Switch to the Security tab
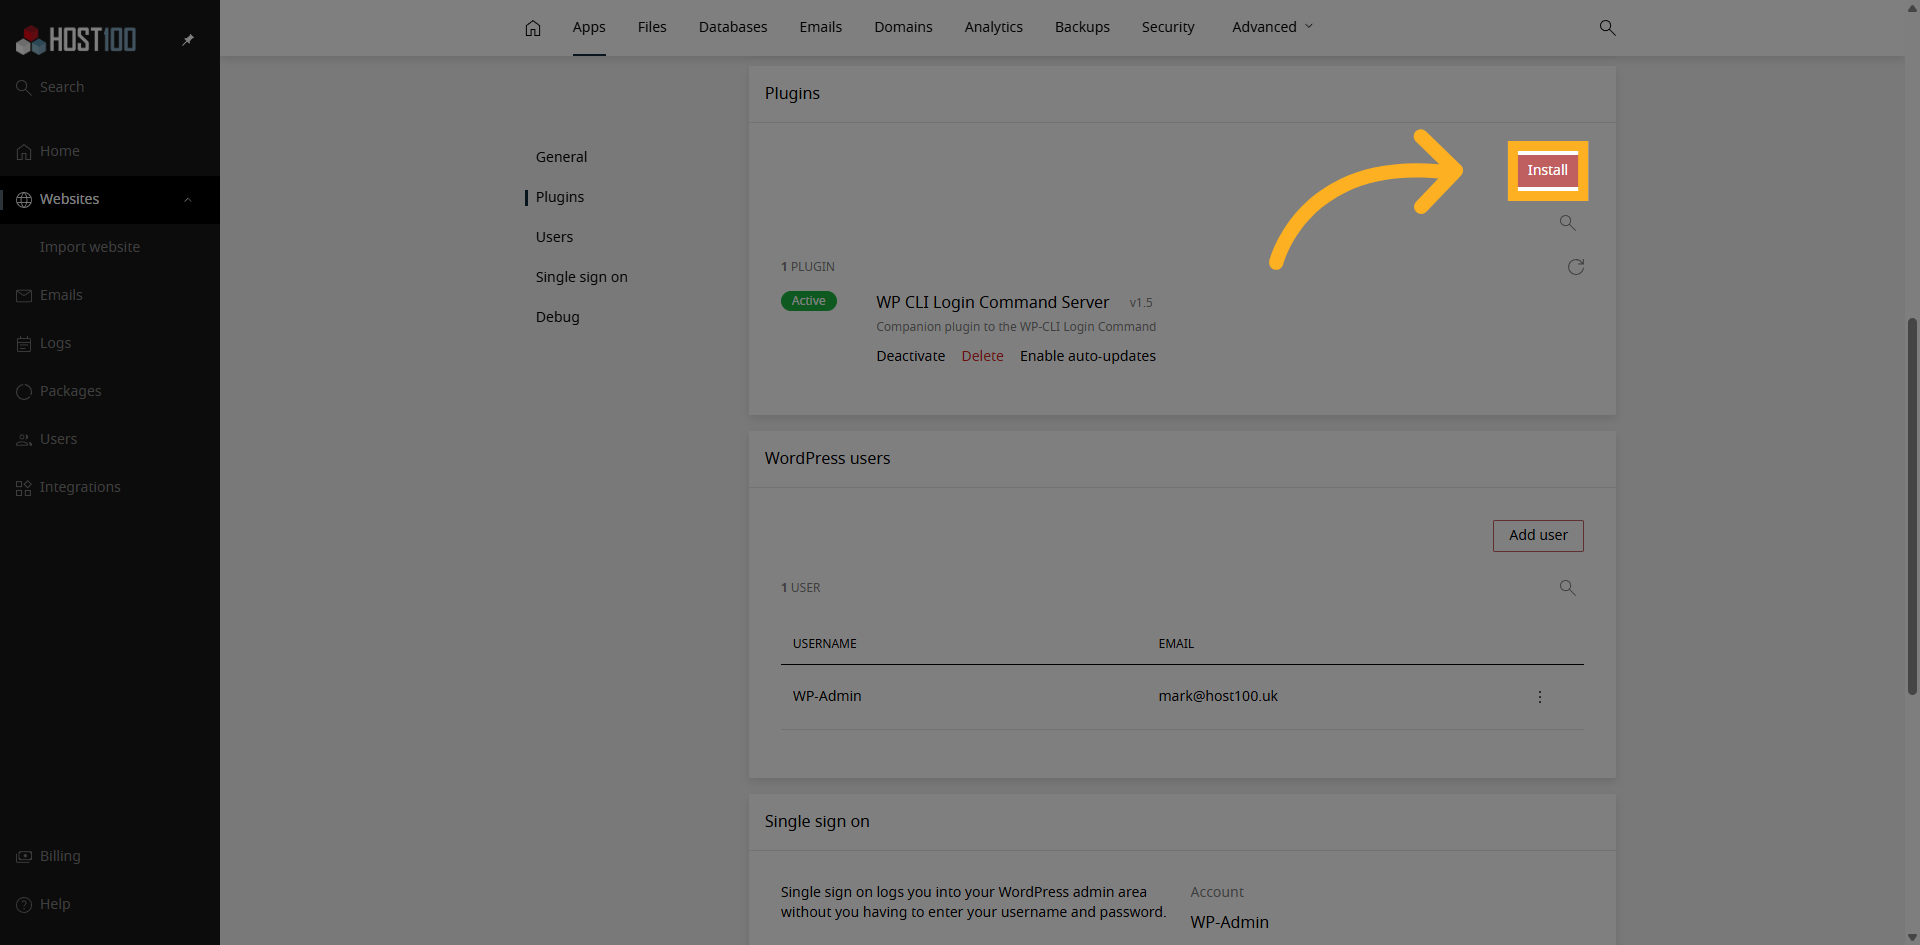The width and height of the screenshot is (1920, 945). point(1168,27)
